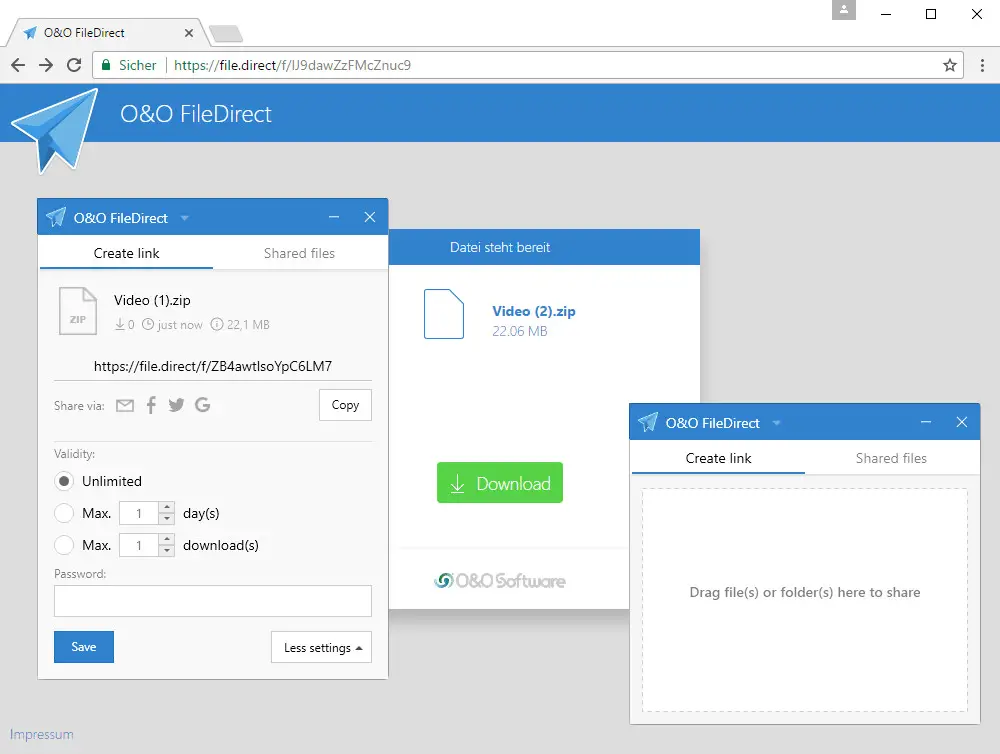Open title dropdown arrow in left FileDirect window
The image size is (1000, 754).
click(x=185, y=218)
